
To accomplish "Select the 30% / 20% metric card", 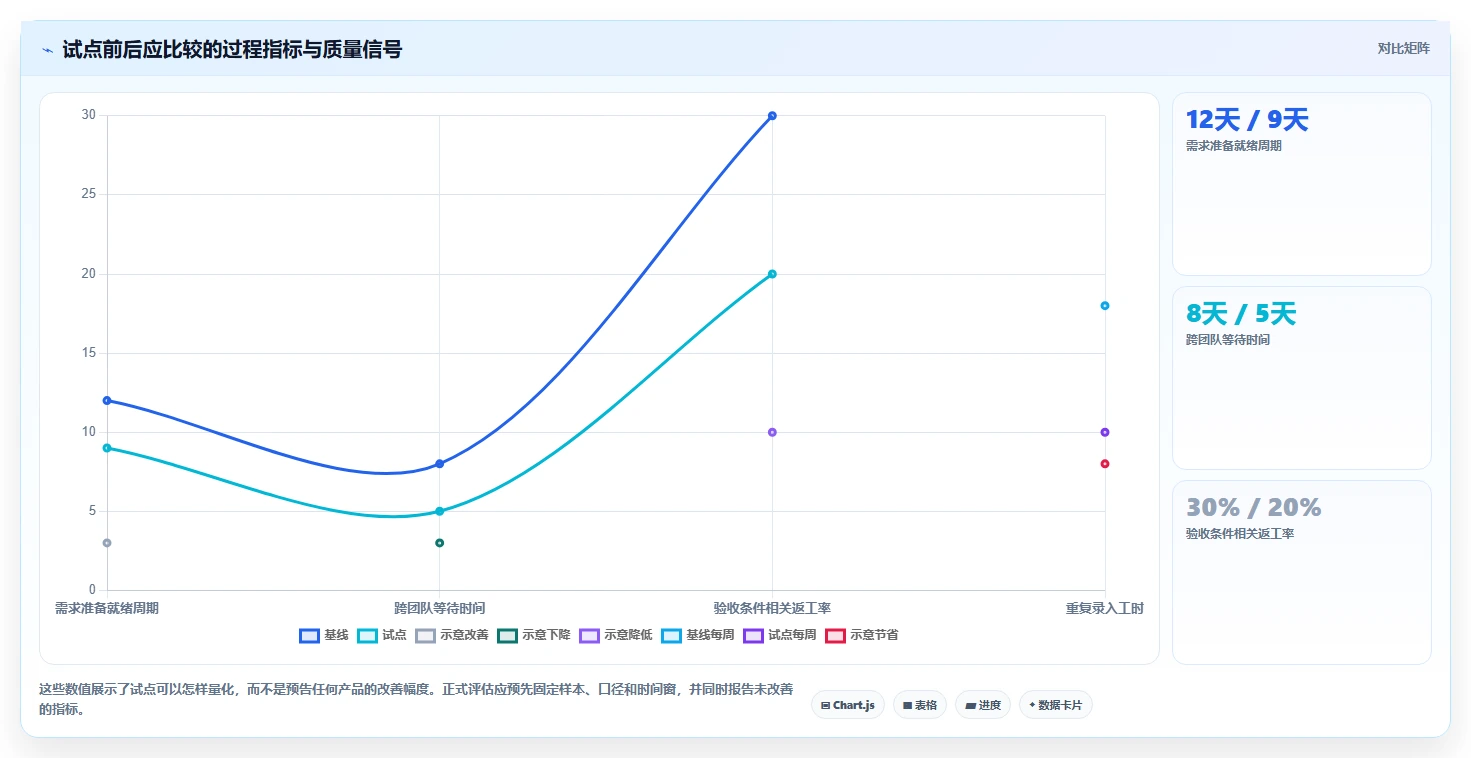I will point(1302,572).
